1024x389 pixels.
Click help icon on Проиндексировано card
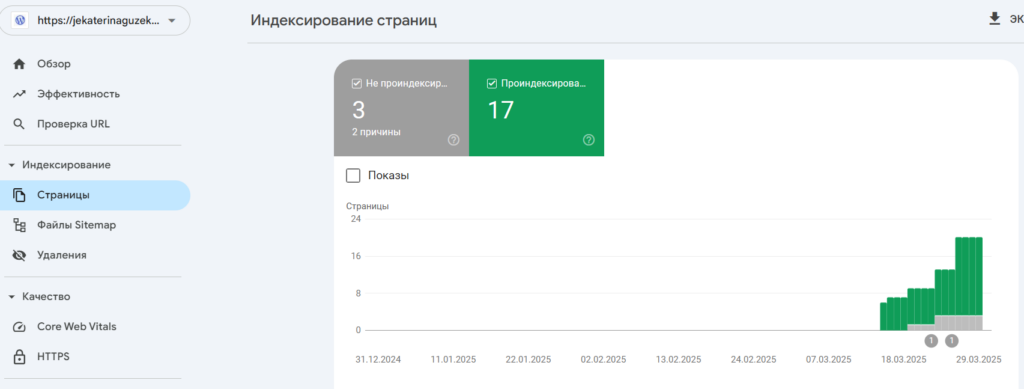[x=589, y=140]
